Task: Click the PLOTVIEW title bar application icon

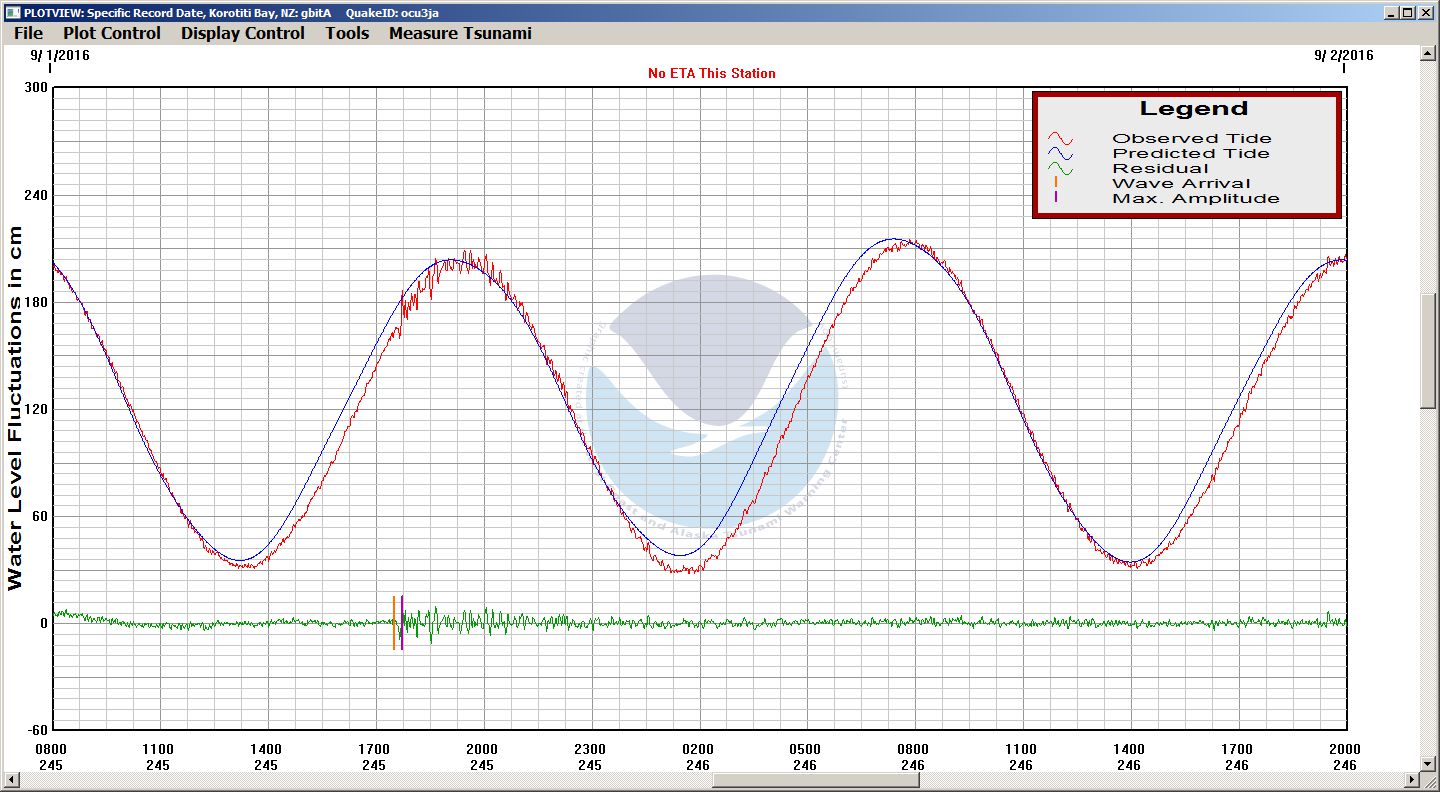Action: point(11,11)
